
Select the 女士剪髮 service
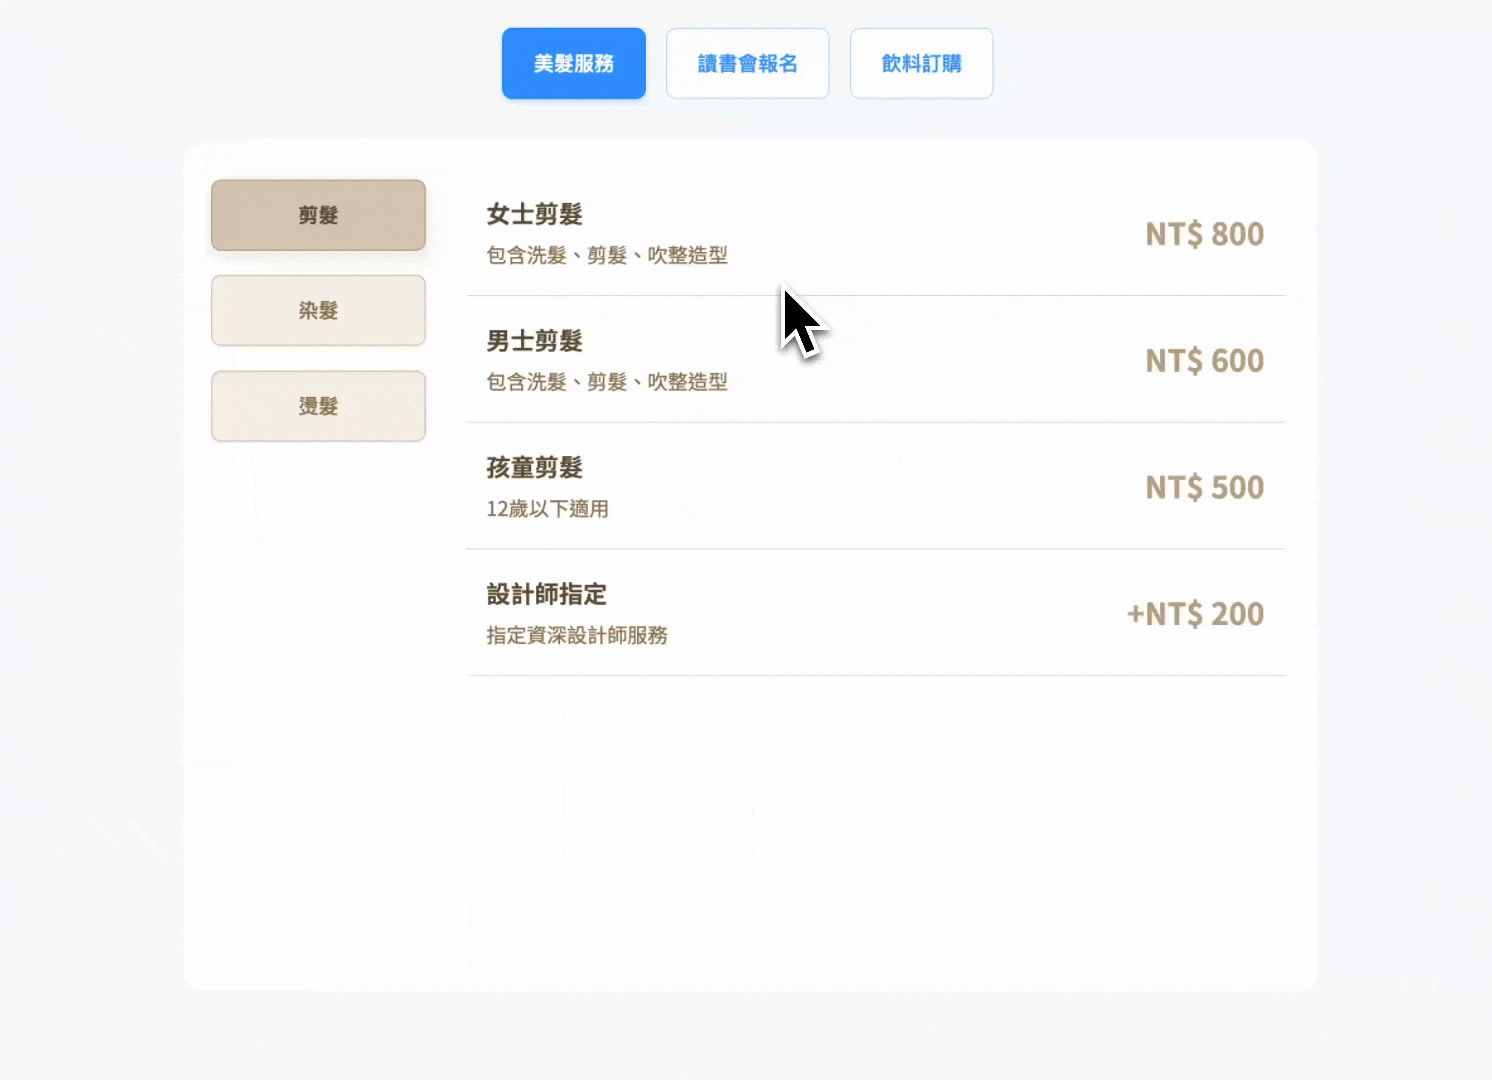[875, 233]
